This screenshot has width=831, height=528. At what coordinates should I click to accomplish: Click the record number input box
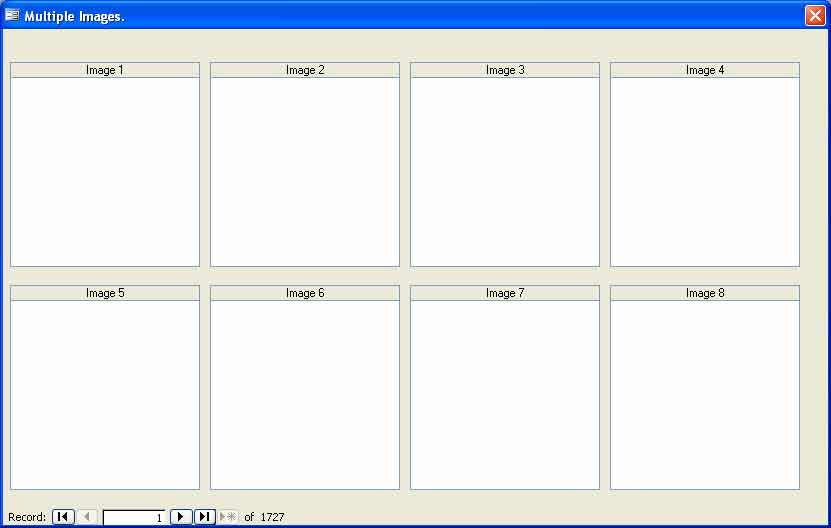tap(134, 517)
